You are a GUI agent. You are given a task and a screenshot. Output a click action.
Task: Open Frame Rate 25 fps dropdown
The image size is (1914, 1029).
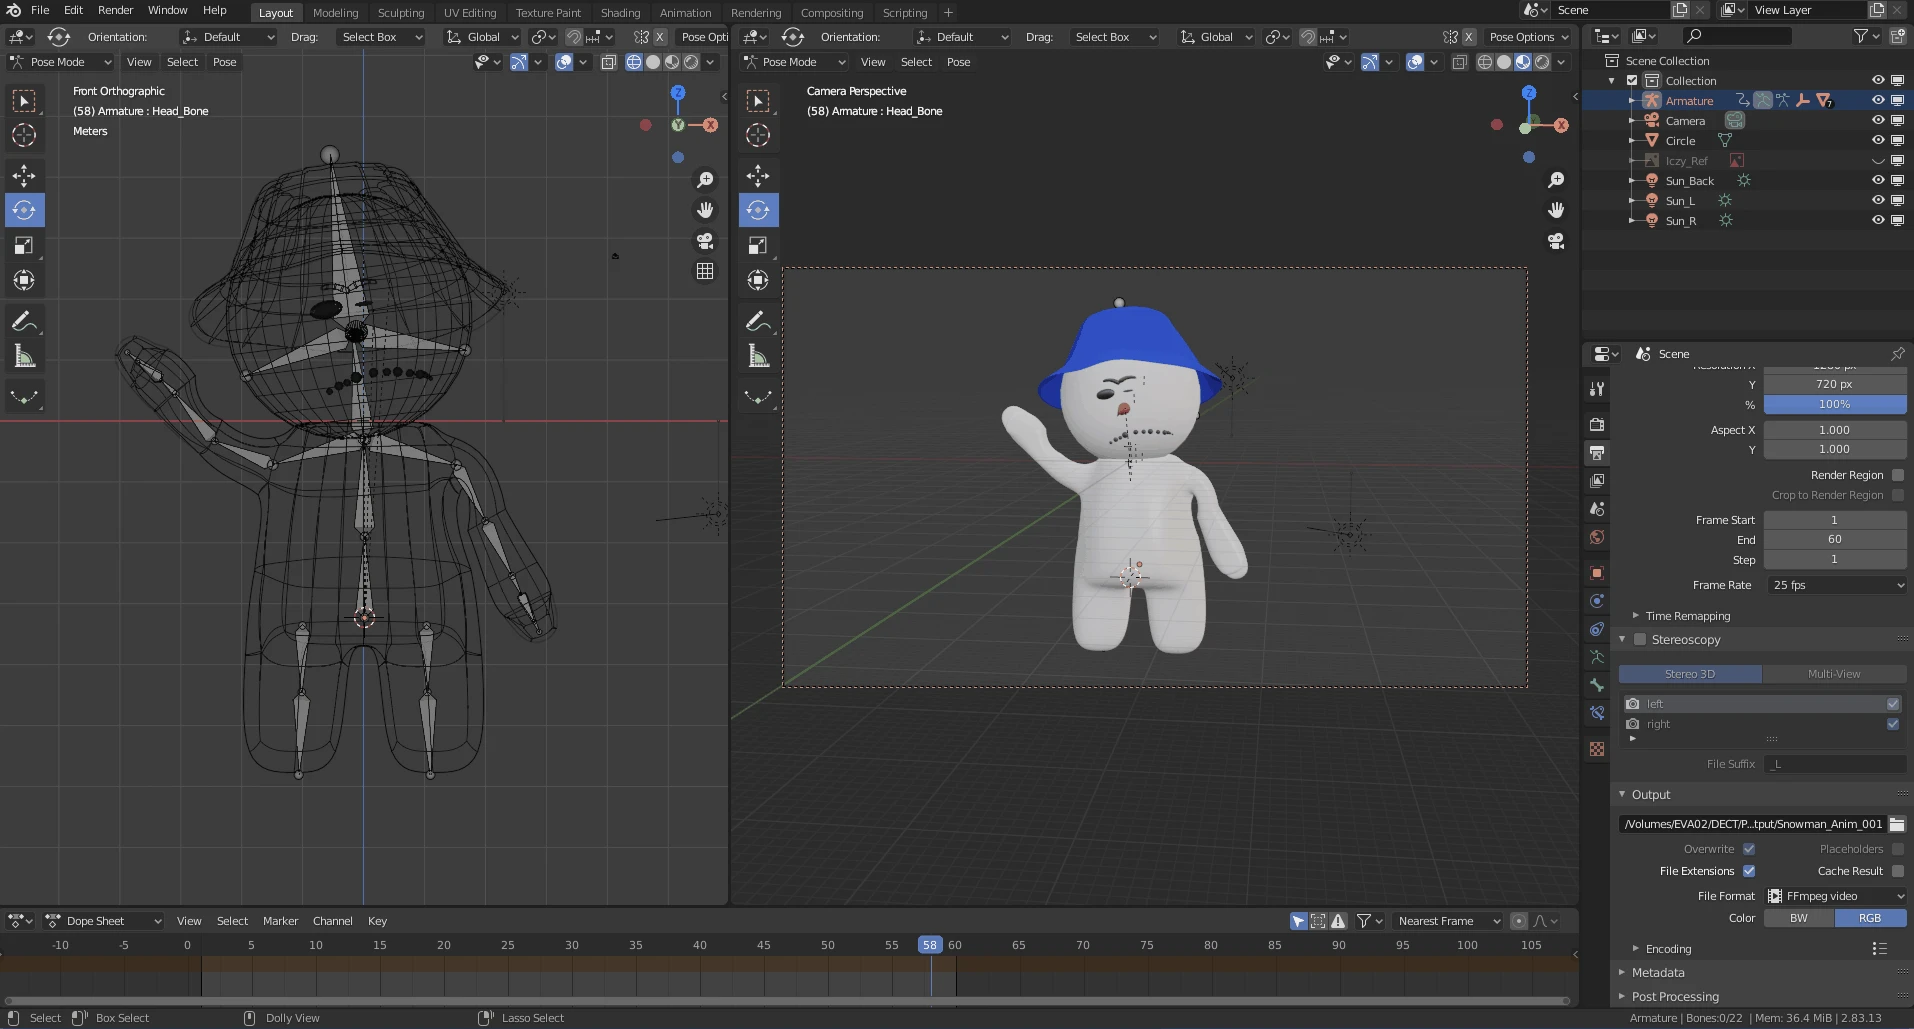(x=1836, y=585)
